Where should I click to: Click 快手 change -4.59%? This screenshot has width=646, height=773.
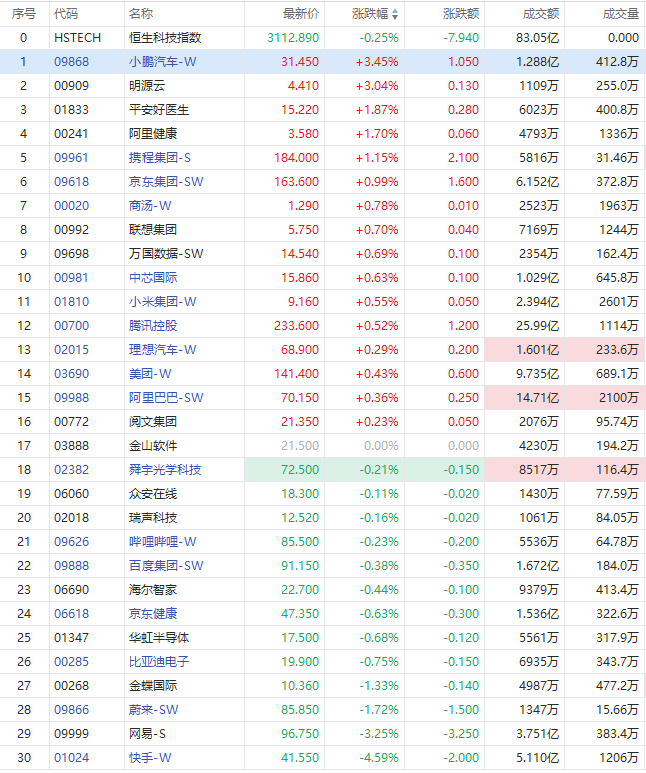(379, 758)
